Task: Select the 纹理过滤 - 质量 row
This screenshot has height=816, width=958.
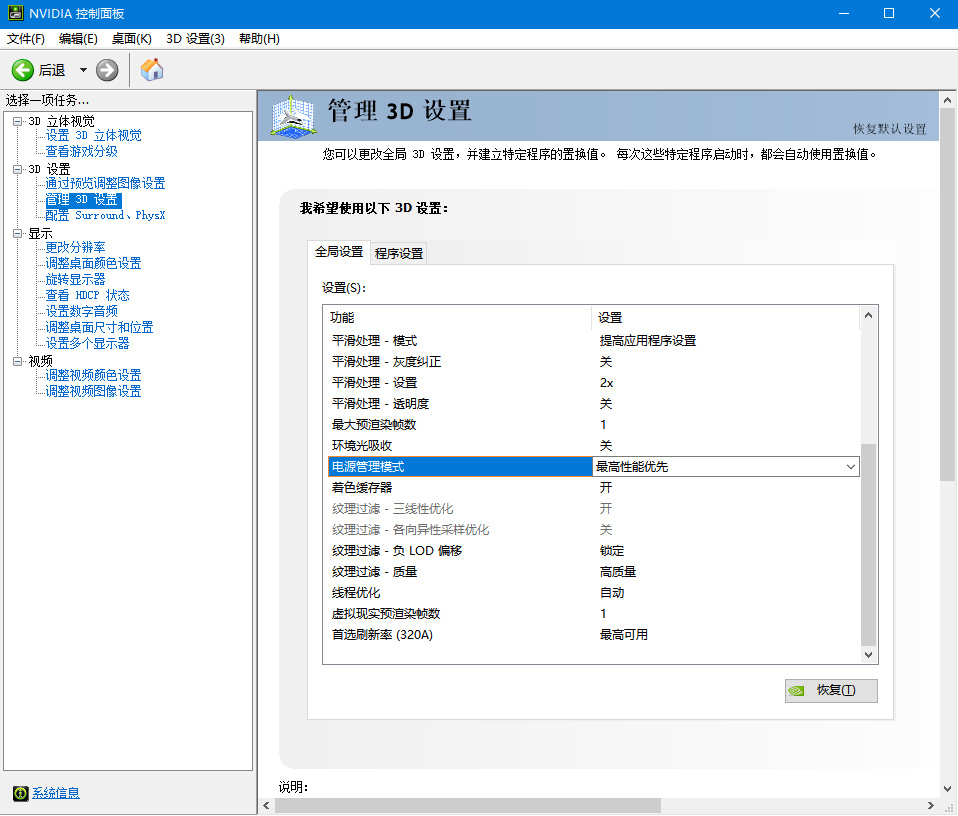Action: pos(375,572)
